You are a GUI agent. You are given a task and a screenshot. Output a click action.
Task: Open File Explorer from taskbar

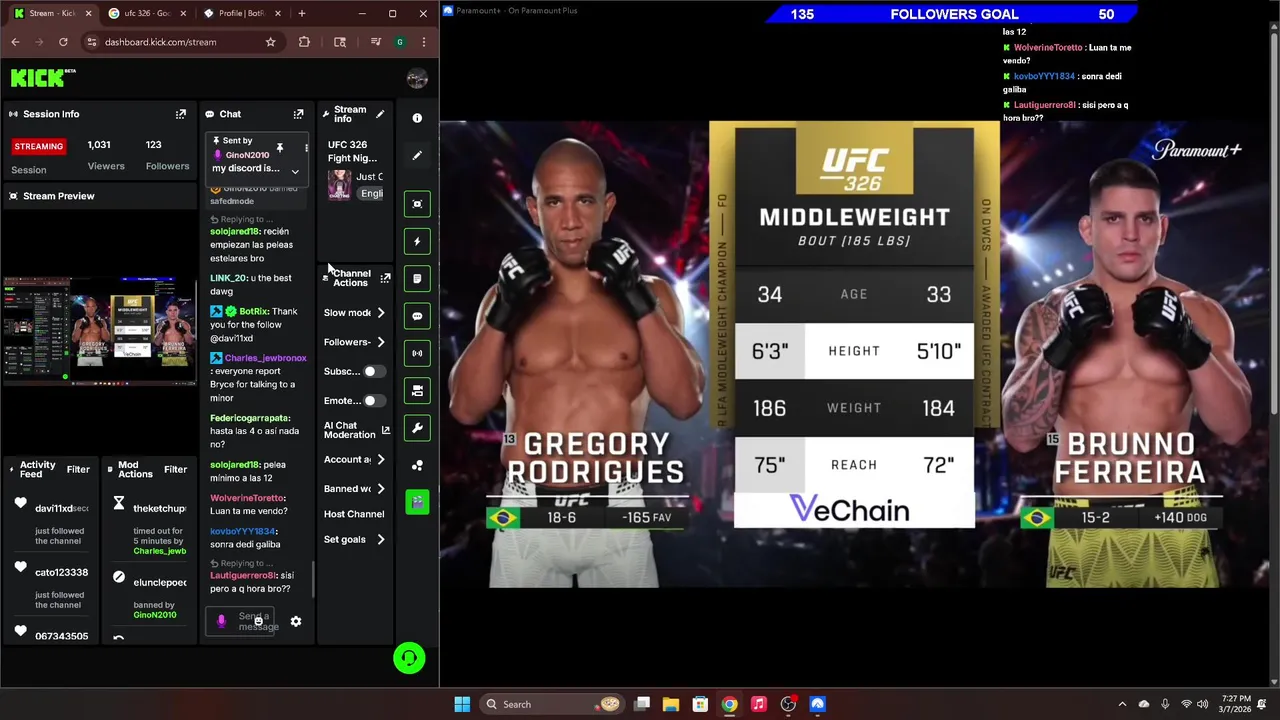[671, 704]
